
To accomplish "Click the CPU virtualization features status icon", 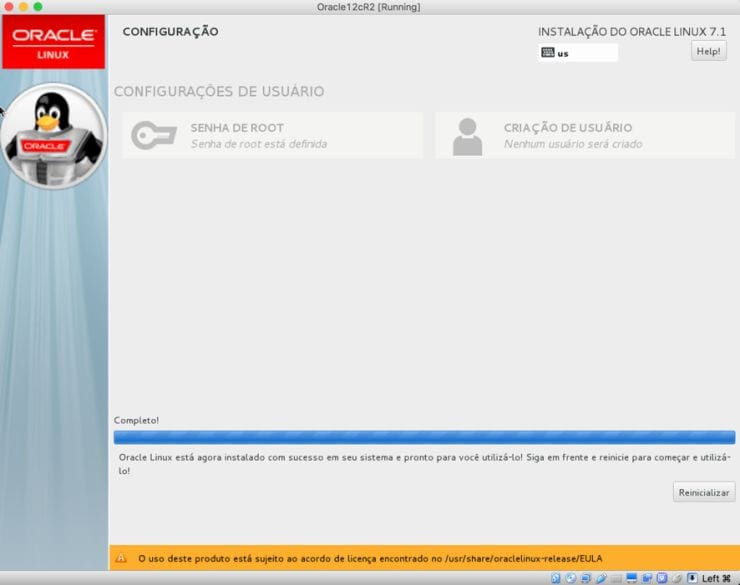I will pyautogui.click(x=662, y=578).
